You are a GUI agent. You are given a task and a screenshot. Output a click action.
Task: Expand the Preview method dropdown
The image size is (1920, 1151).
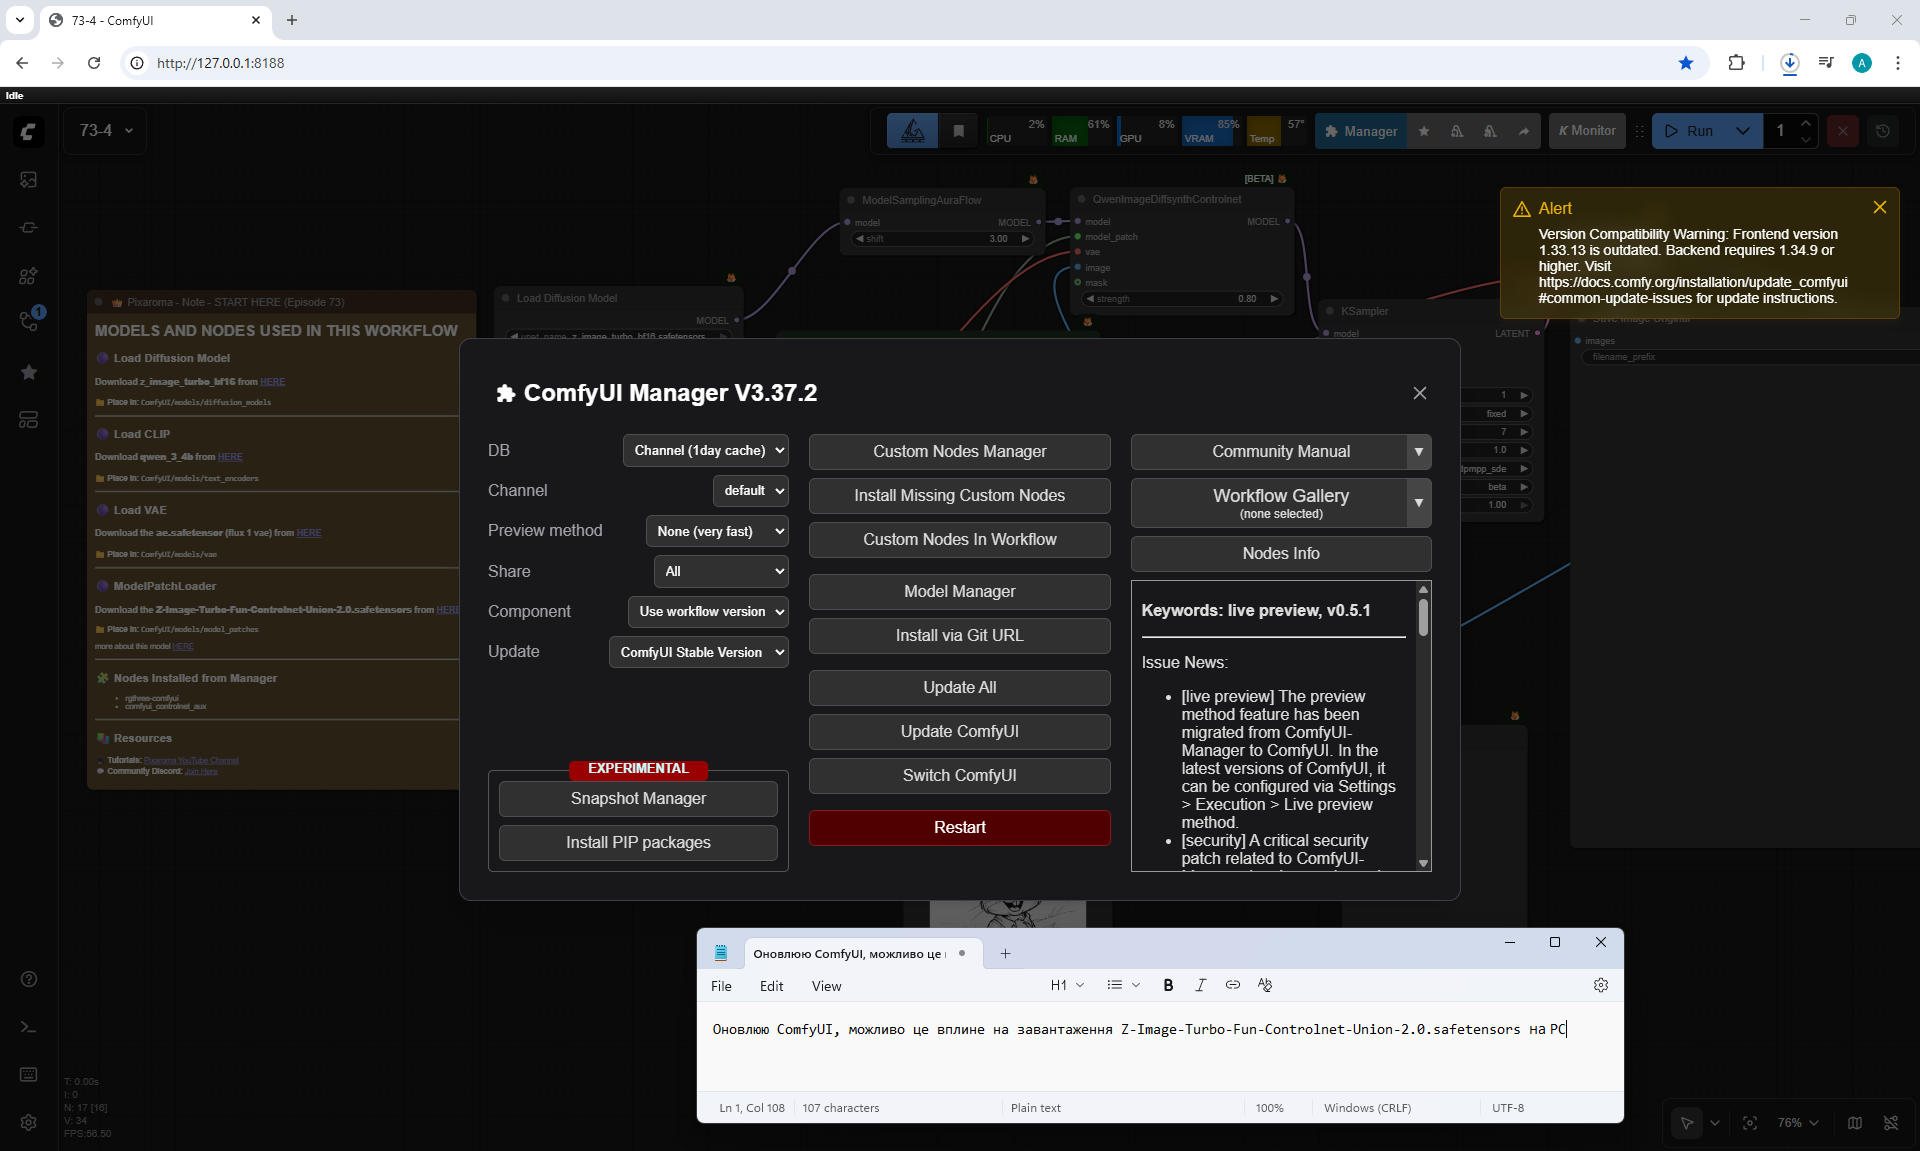coord(717,531)
